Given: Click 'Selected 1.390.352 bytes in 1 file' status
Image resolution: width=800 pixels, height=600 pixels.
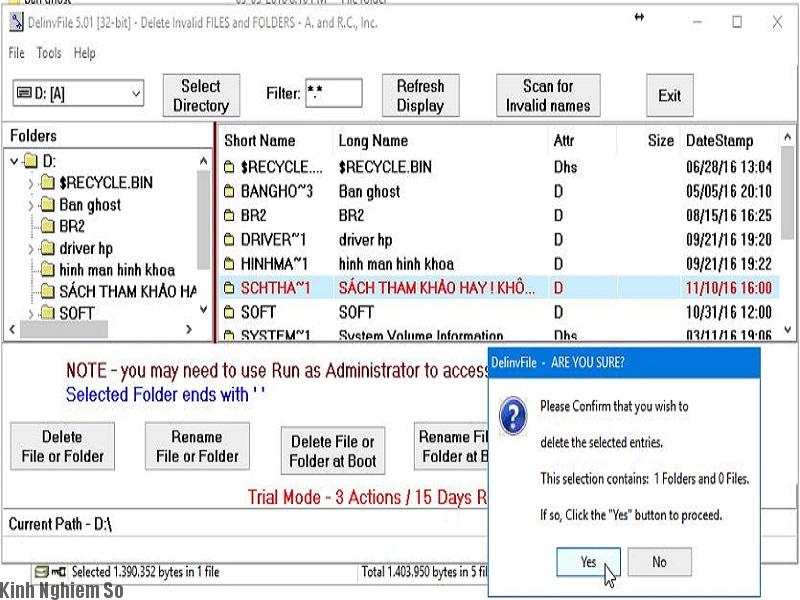Looking at the screenshot, I should (145, 572).
